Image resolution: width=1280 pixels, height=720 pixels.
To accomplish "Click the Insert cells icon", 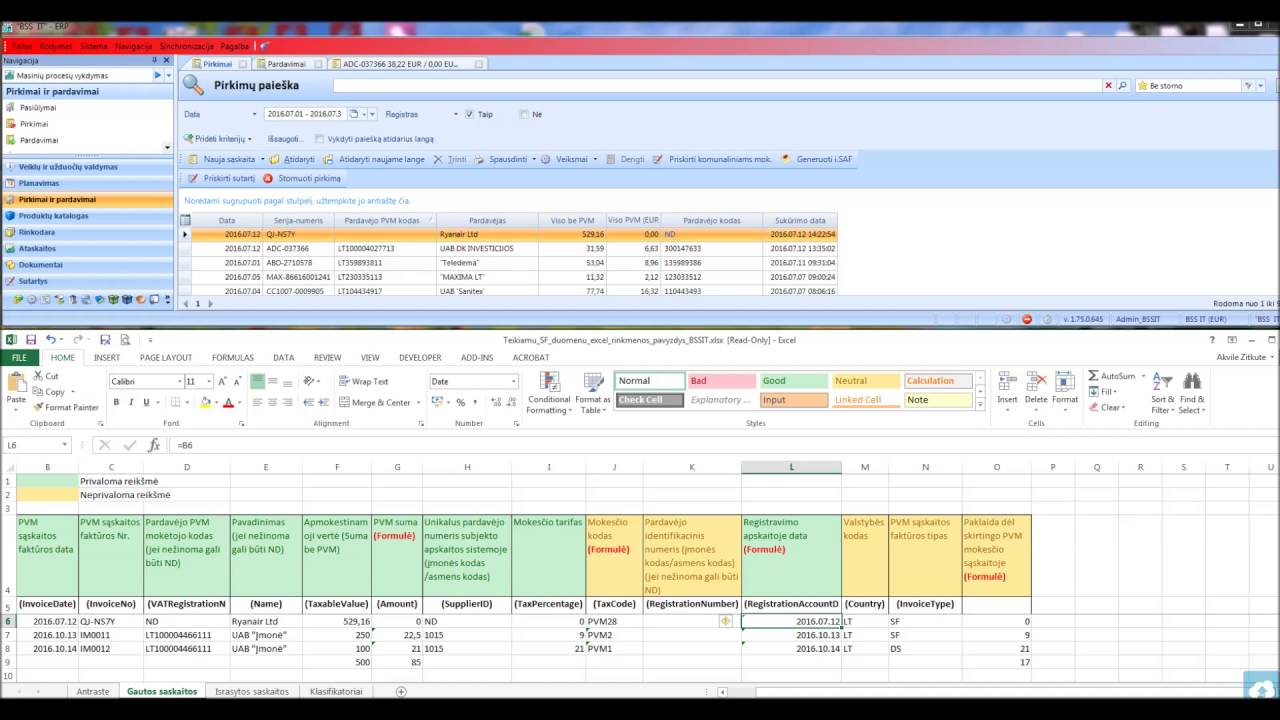I will [x=1007, y=382].
